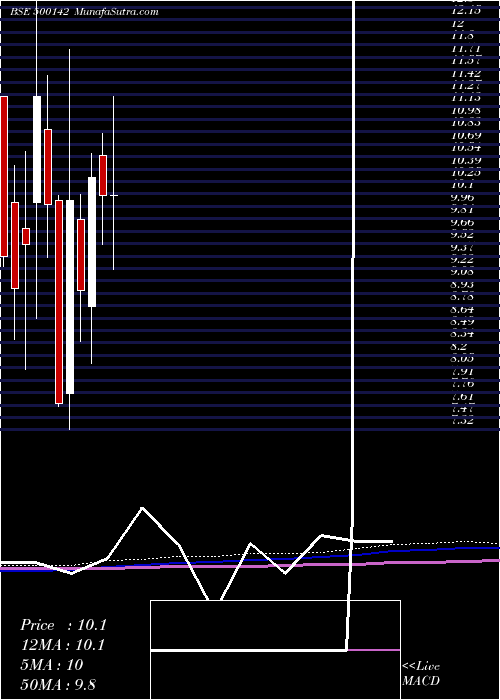This screenshot has height=700, width=500.
Task: Click the 8.2 price axis label
Action: point(460,346)
